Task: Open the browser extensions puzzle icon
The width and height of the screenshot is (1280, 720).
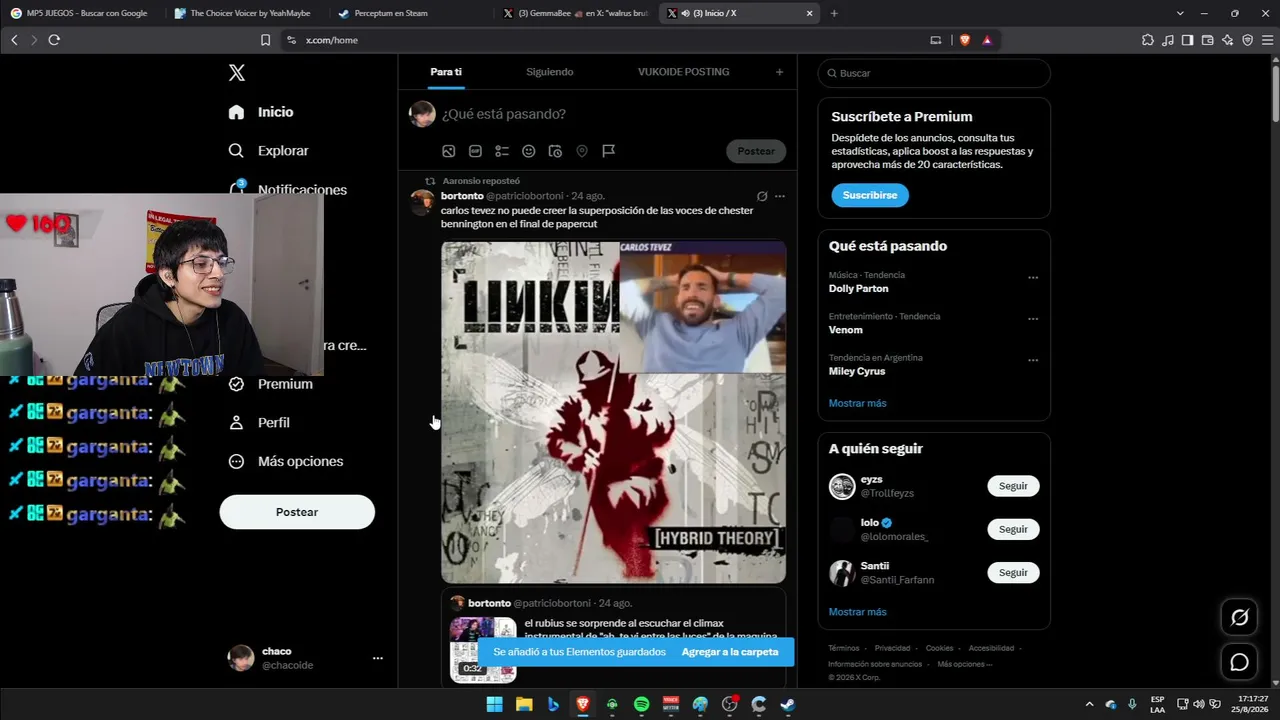Action: pyautogui.click(x=1148, y=40)
